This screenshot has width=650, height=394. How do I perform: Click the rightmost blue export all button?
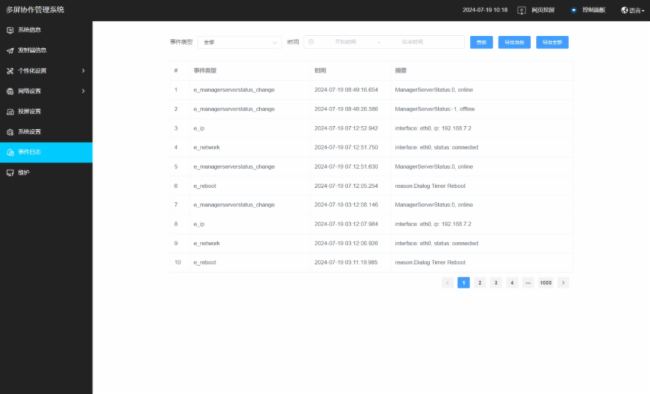pyautogui.click(x=552, y=42)
